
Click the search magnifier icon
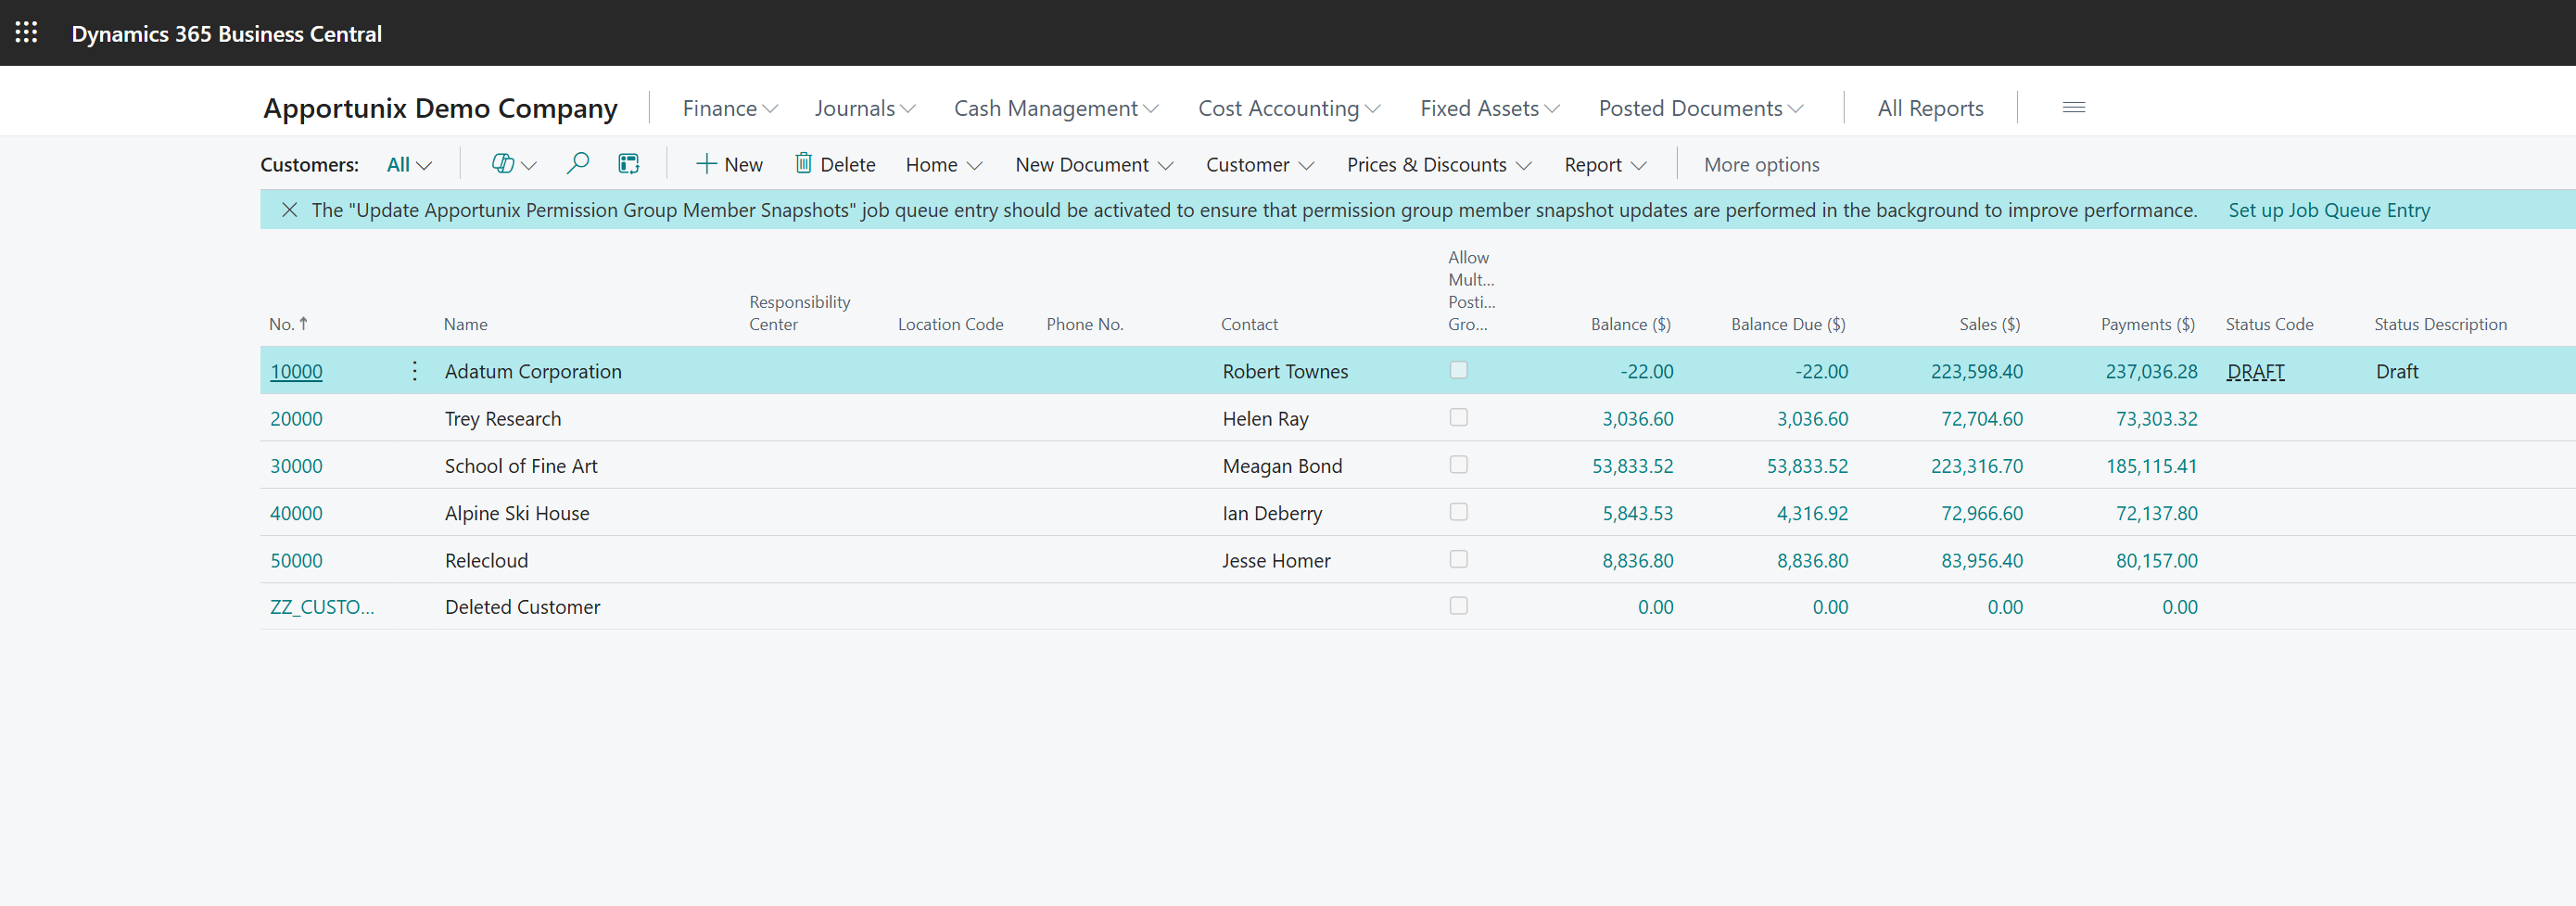click(x=577, y=164)
